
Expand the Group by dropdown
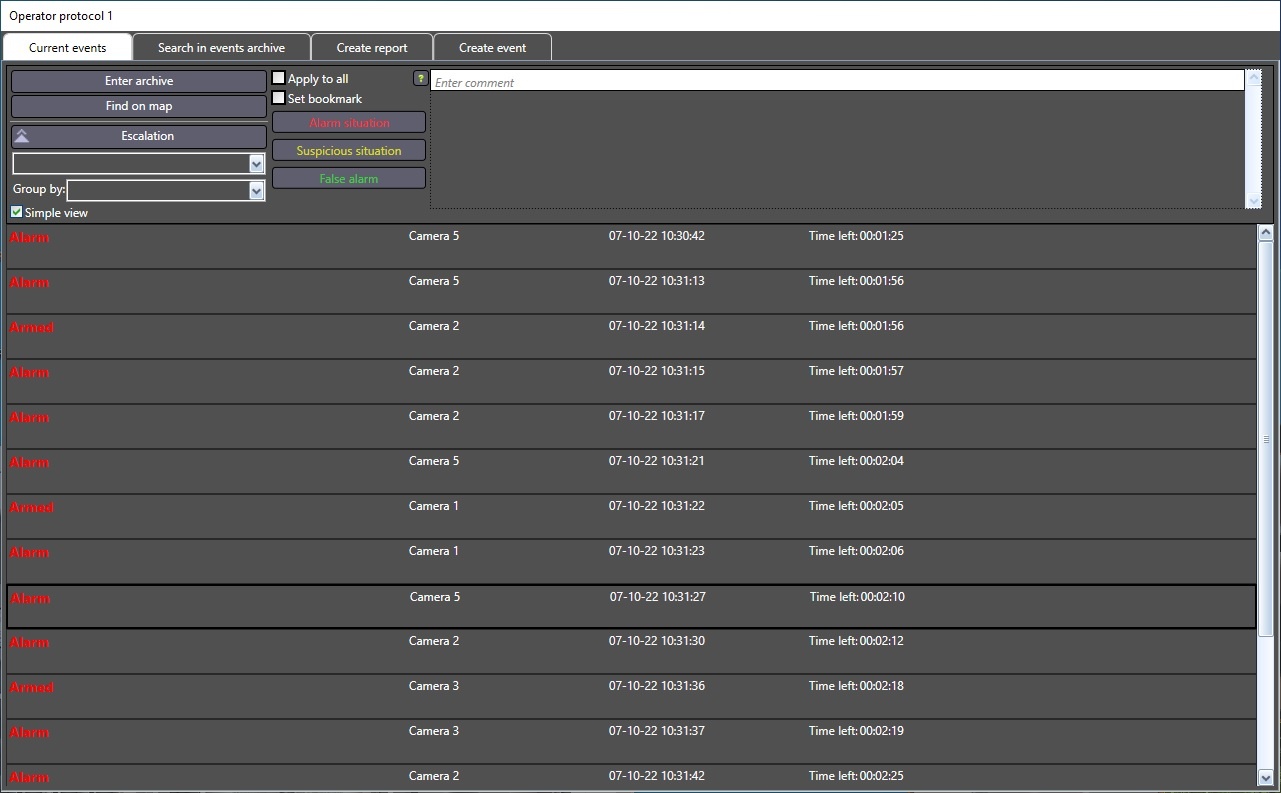[256, 190]
